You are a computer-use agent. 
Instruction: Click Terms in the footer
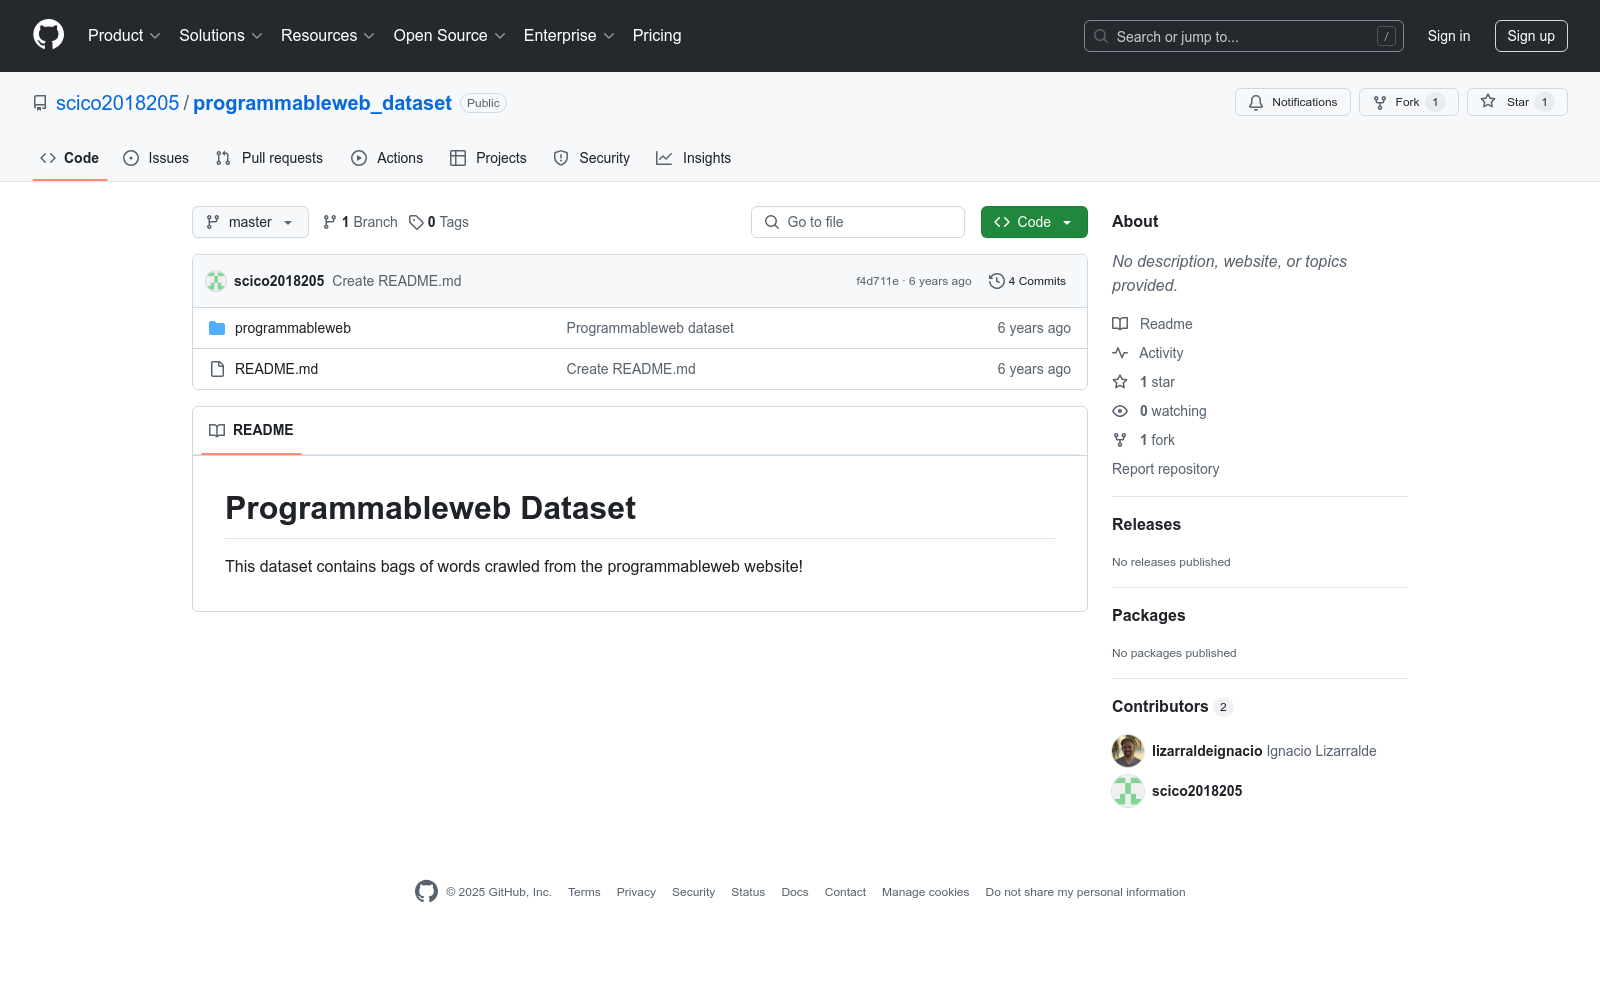584,892
